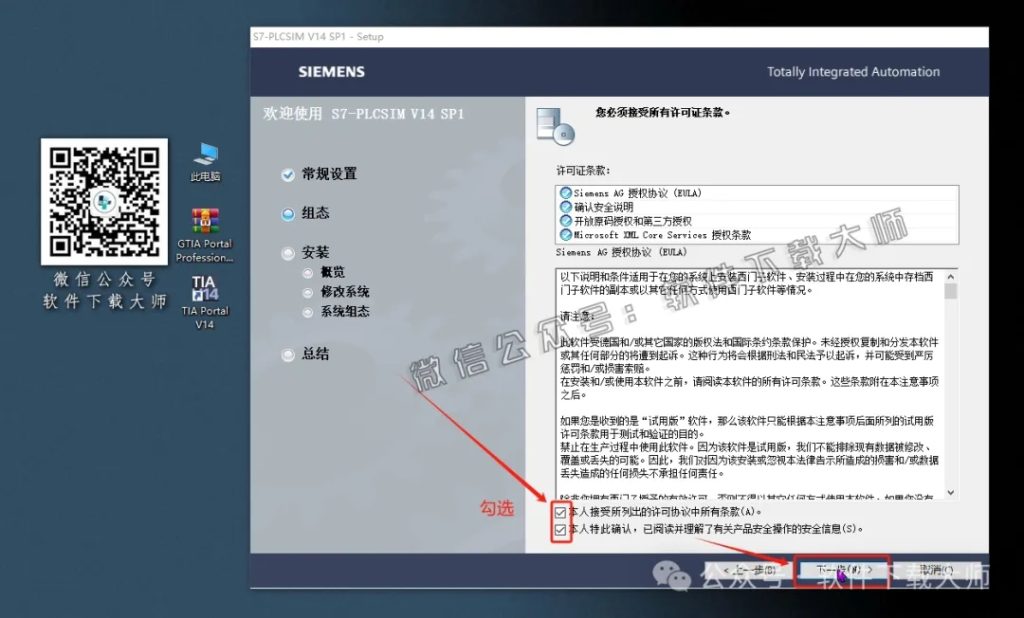View 开放原码授权和第三方授权 license terms
The width and height of the screenshot is (1024, 618).
pos(630,219)
